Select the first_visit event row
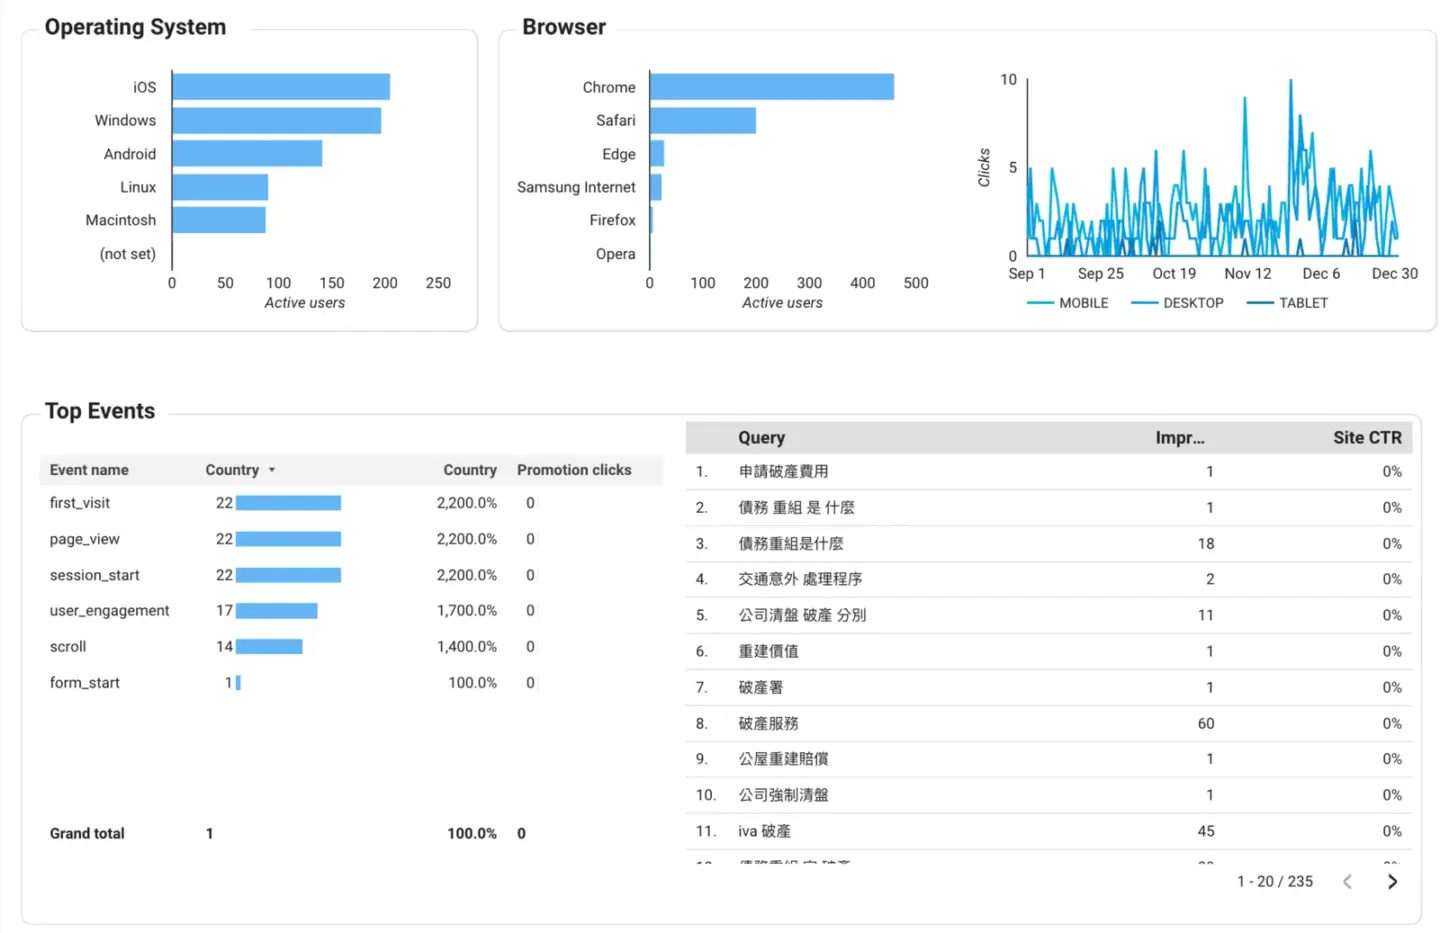The width and height of the screenshot is (1440, 933). [80, 503]
